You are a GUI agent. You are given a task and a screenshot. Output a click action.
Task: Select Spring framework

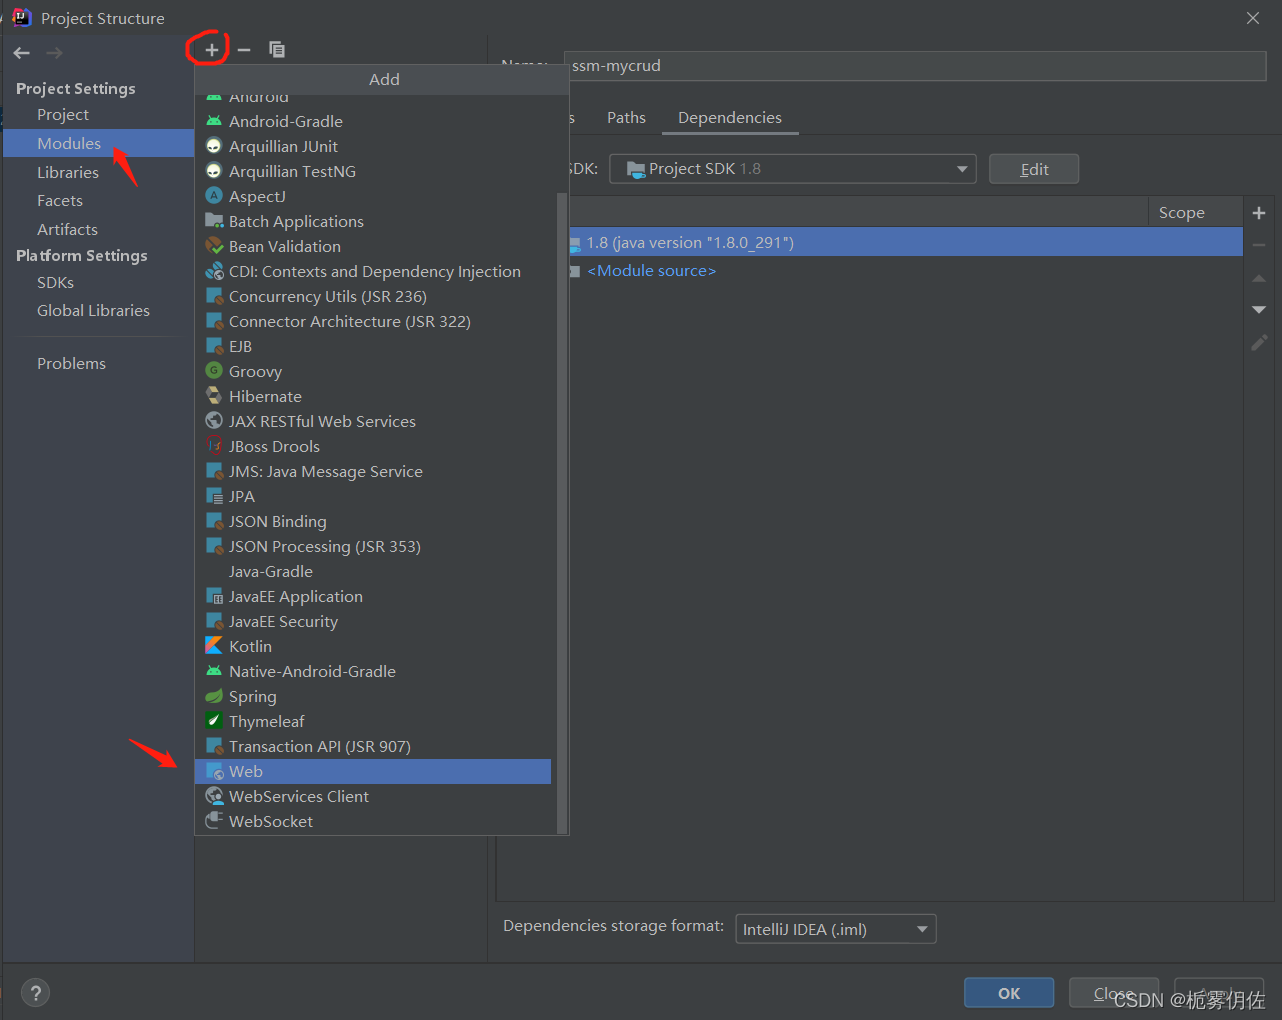tap(373, 696)
